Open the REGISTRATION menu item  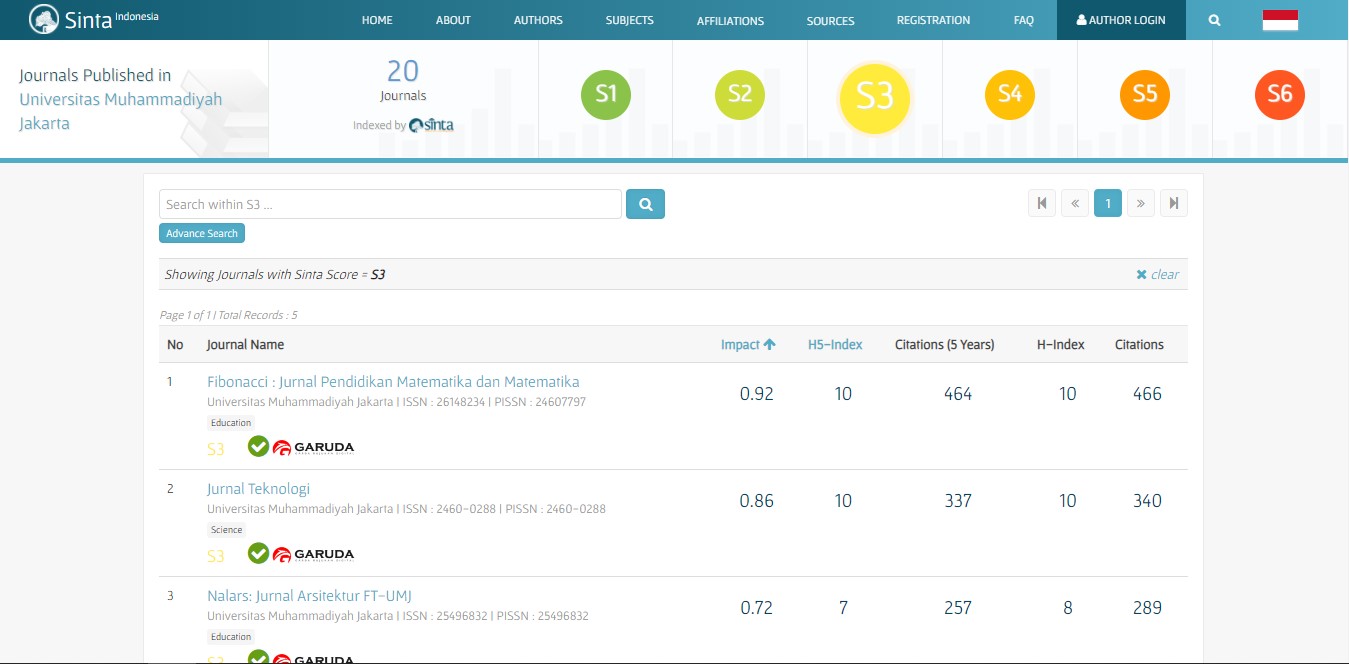pyautogui.click(x=933, y=20)
